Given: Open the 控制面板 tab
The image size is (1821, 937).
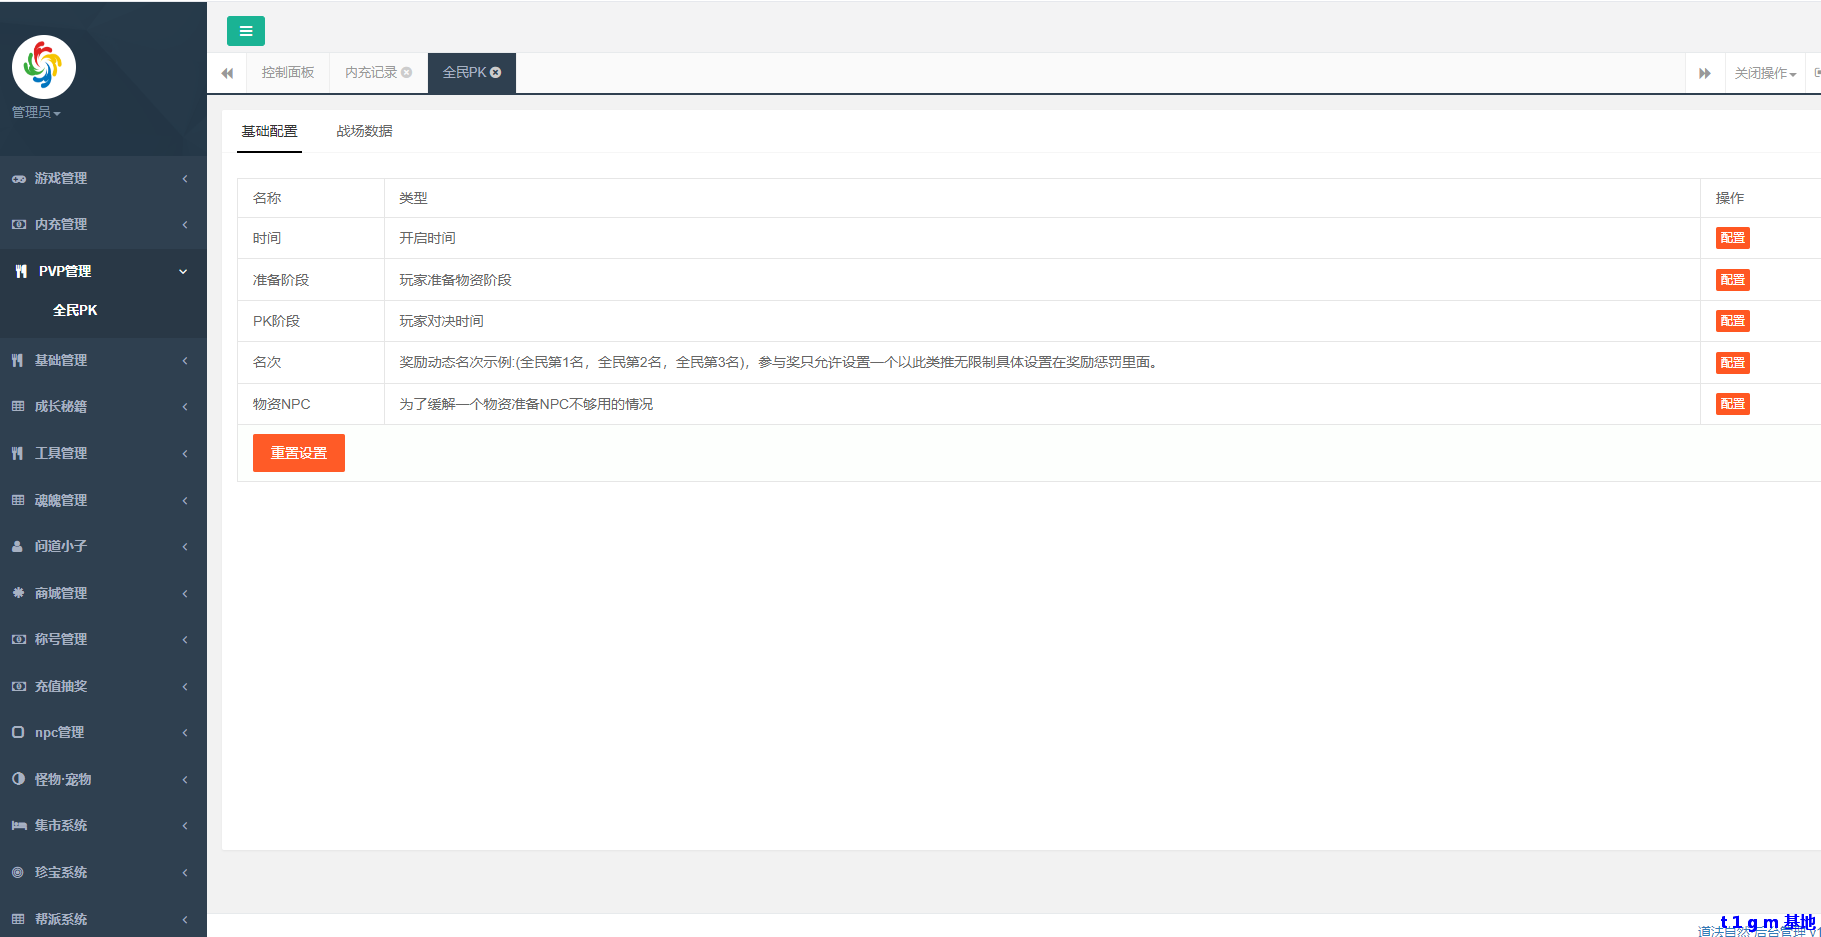Looking at the screenshot, I should (288, 73).
